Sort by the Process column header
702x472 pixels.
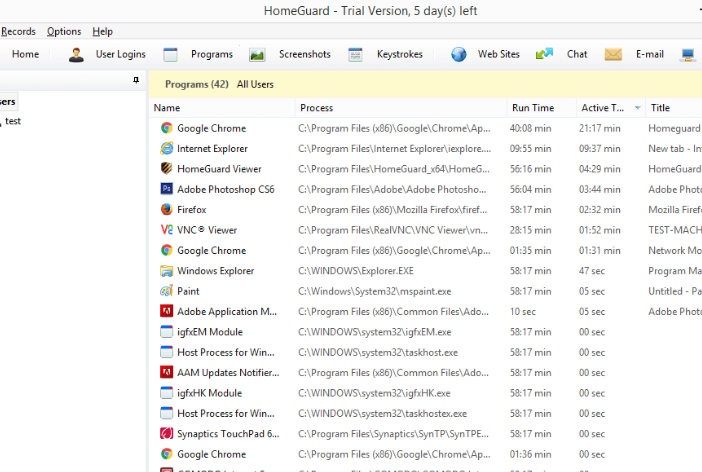401,108
